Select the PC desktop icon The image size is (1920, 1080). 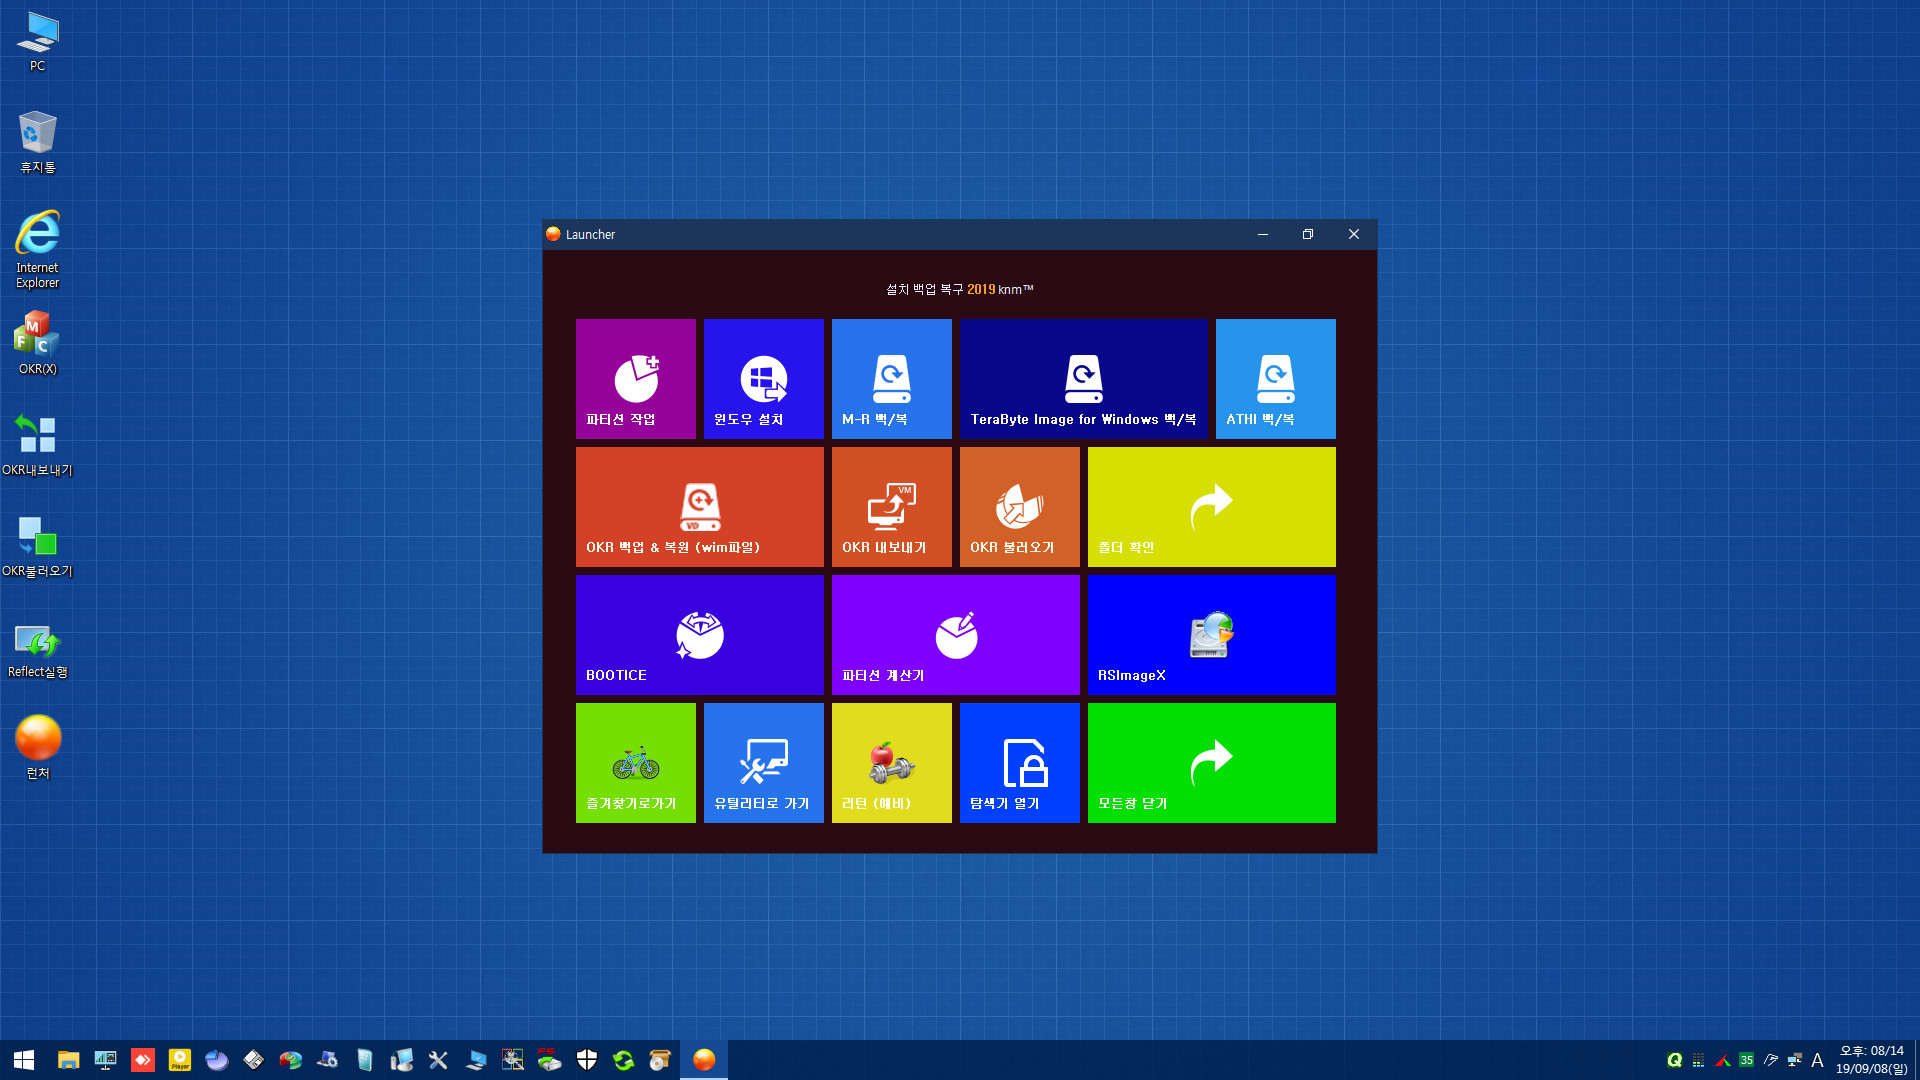37,41
